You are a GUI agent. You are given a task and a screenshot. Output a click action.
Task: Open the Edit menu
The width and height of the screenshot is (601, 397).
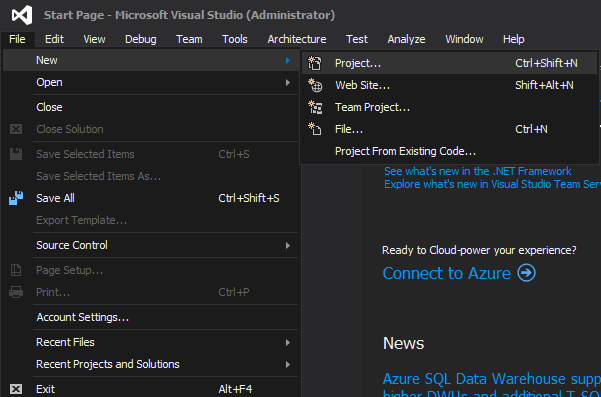pos(54,39)
